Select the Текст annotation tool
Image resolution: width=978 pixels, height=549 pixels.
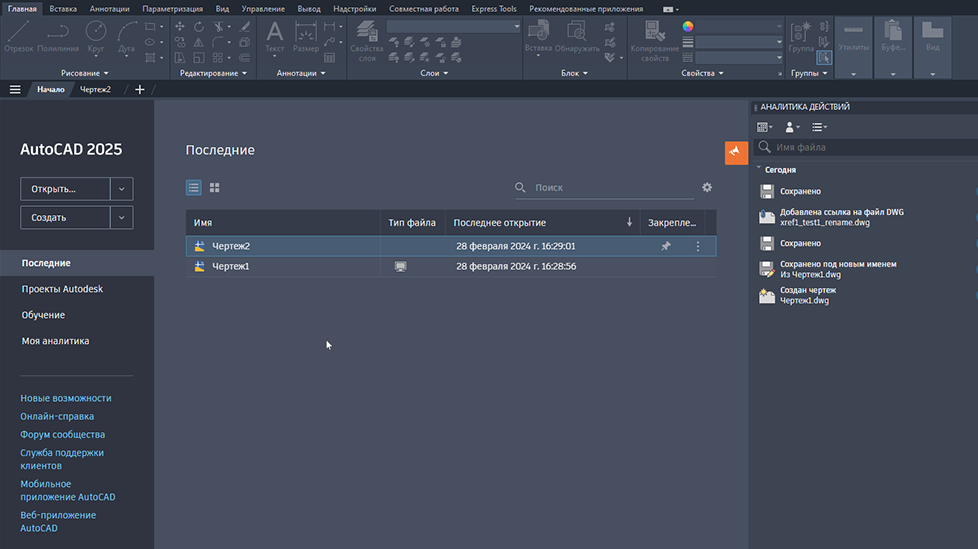(x=274, y=37)
